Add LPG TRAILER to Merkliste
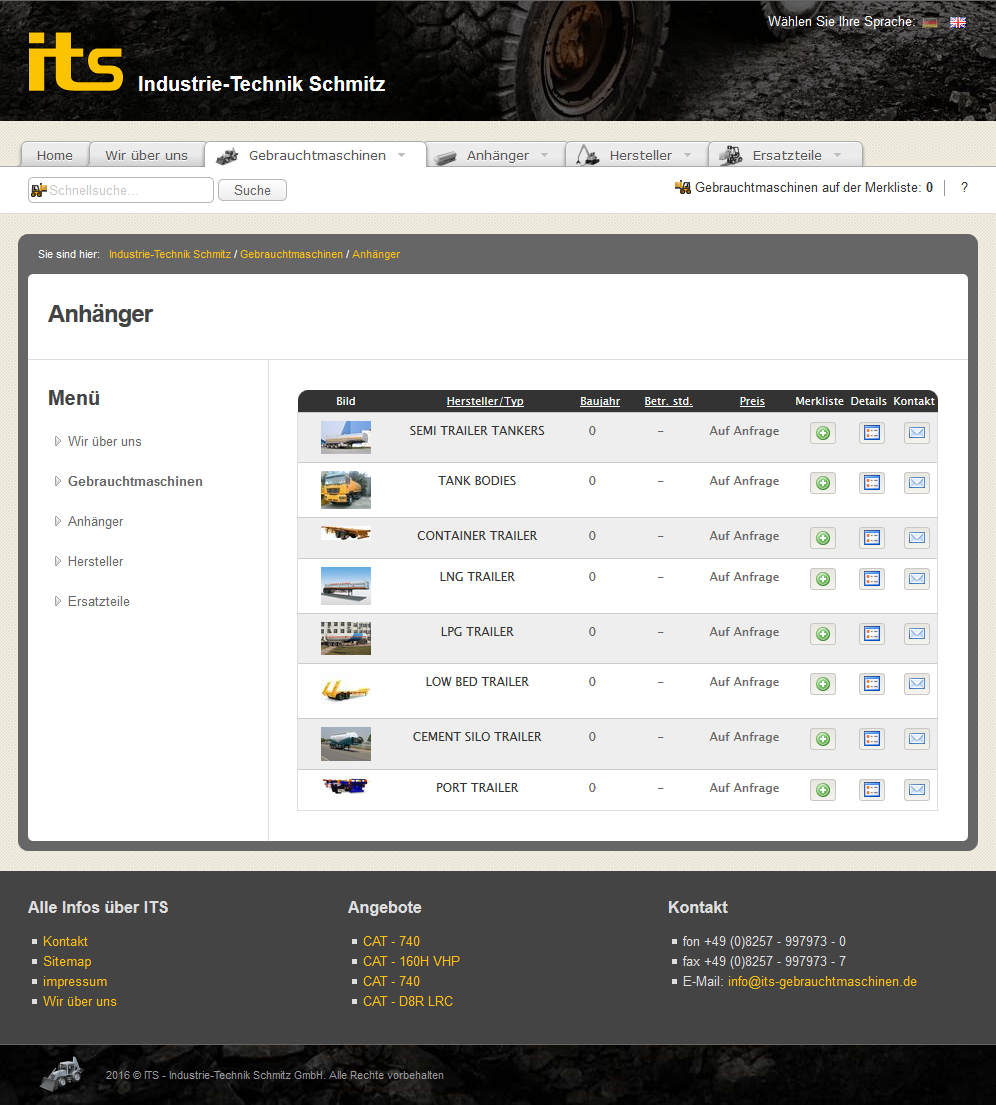The height and width of the screenshot is (1105, 996). tap(823, 634)
